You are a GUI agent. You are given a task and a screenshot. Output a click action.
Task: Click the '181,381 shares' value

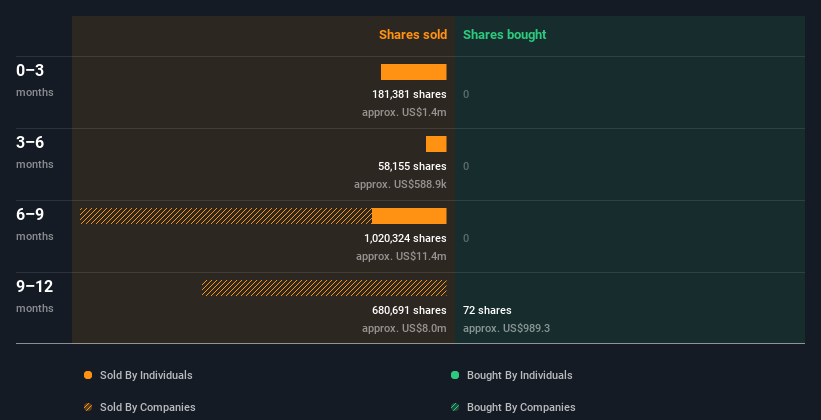(409, 94)
